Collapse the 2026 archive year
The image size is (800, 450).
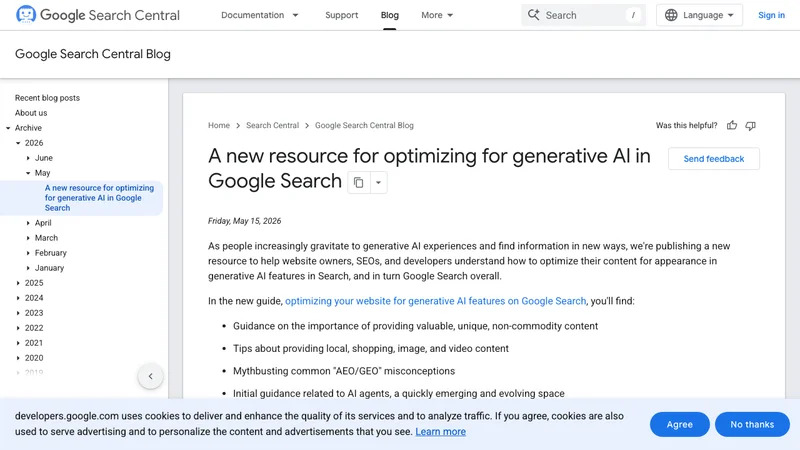[18, 143]
